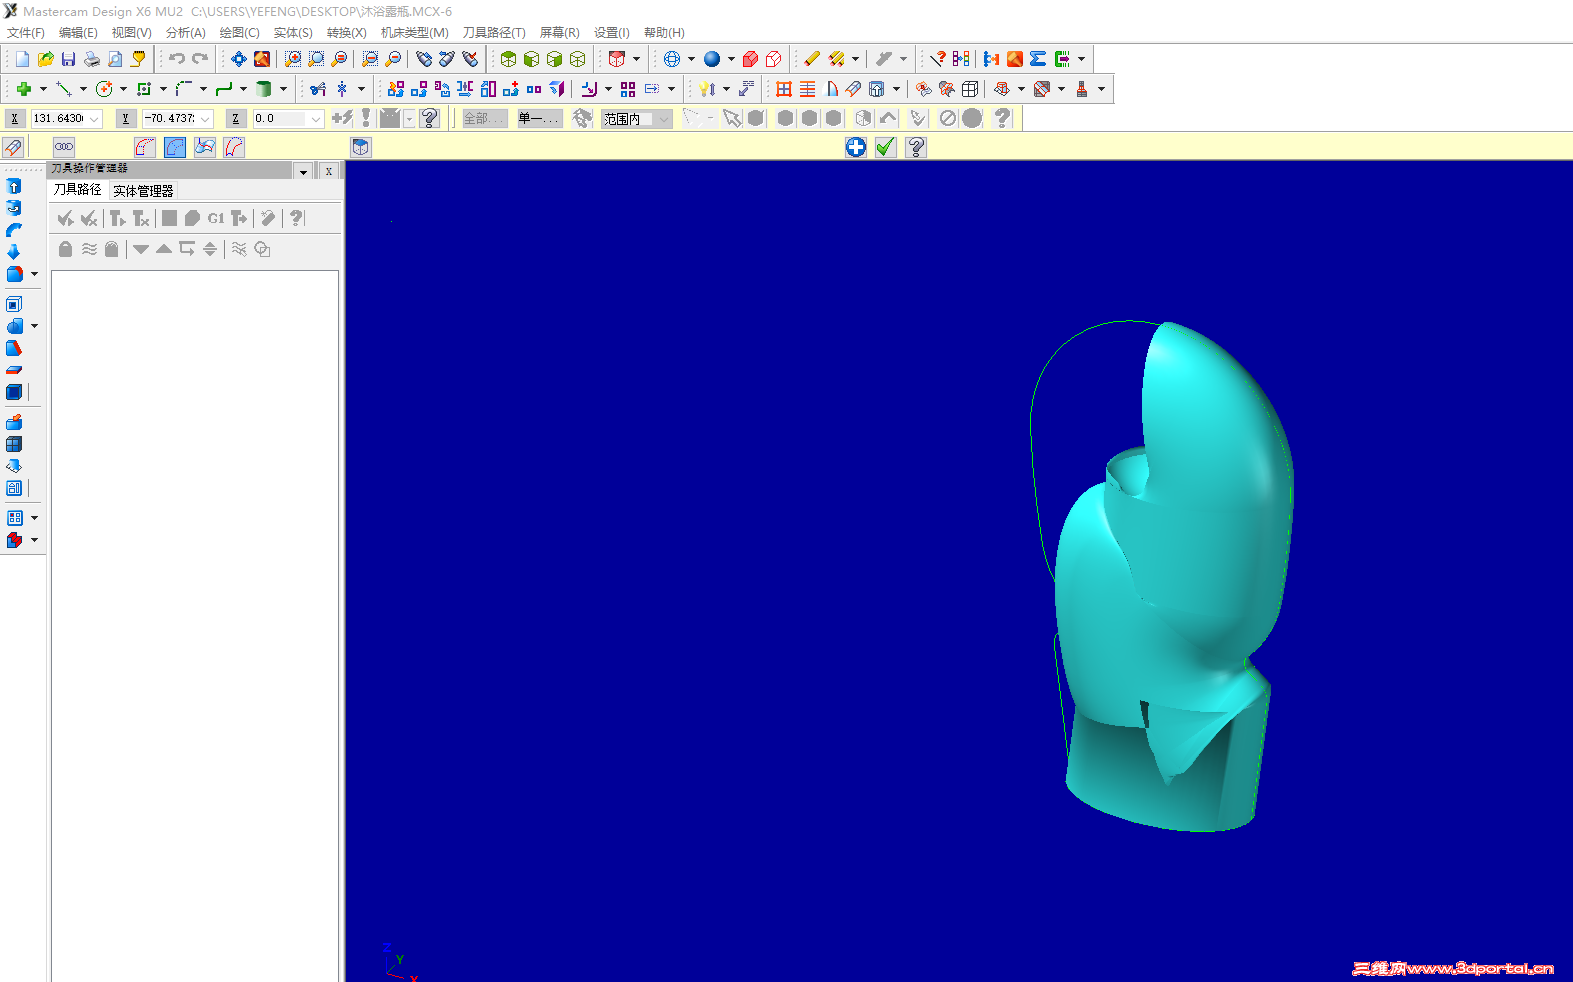Viewport: 1573px width, 982px height.
Task: Click the Y coordinate label button
Action: 126,119
